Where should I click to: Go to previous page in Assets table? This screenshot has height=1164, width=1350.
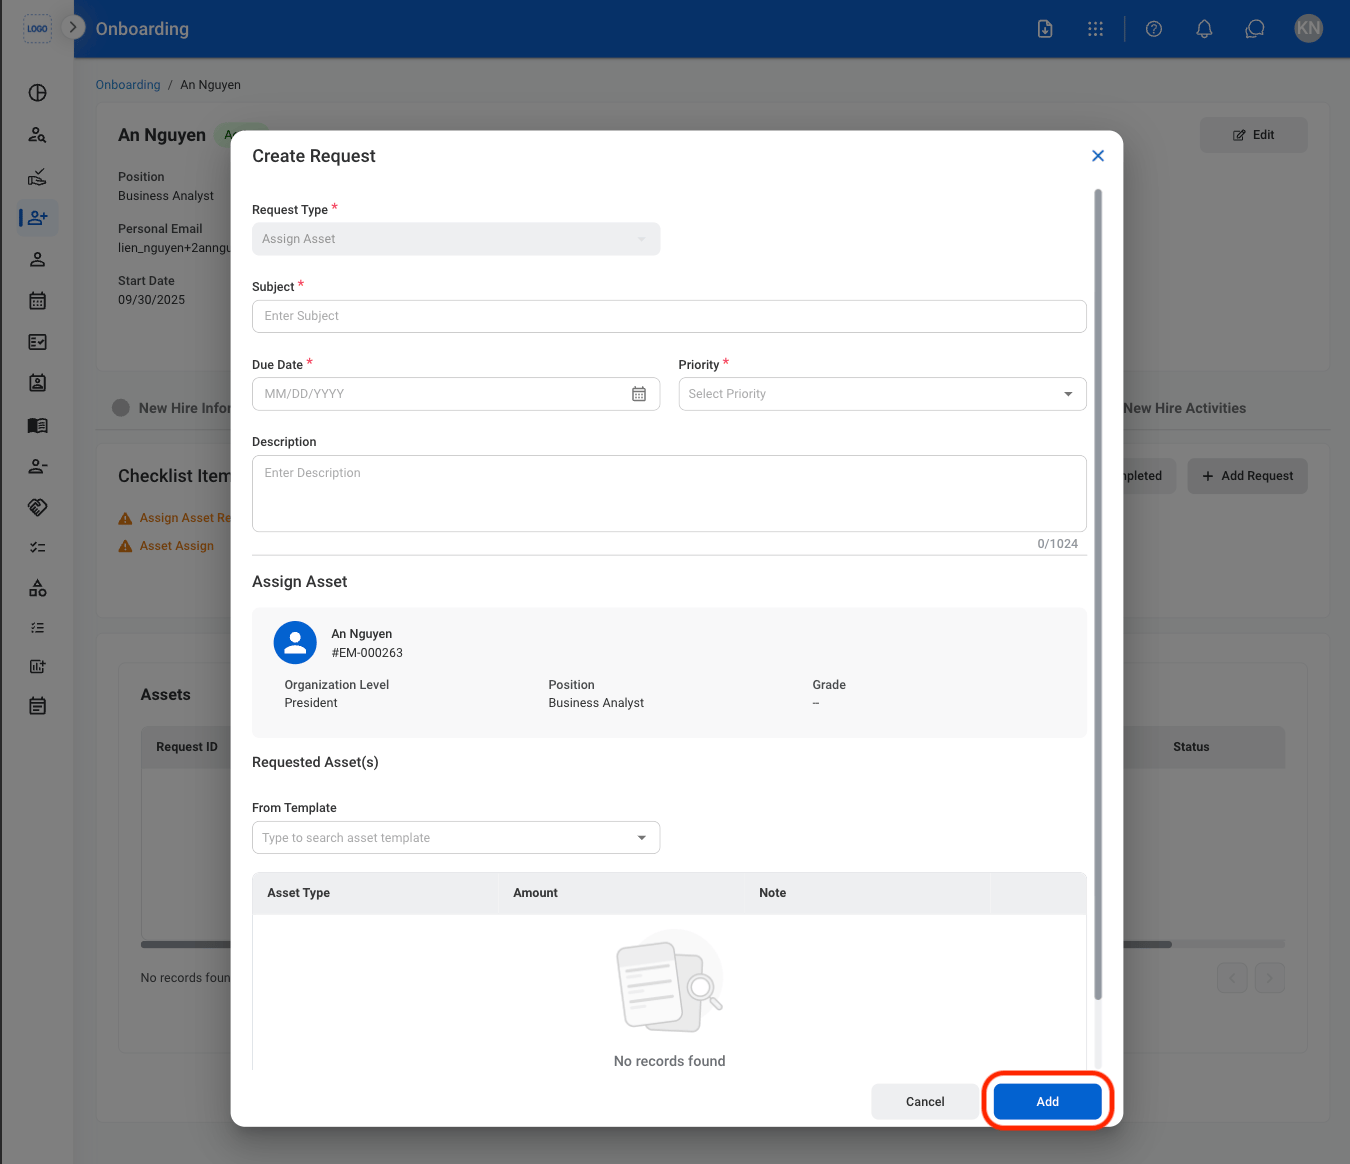[x=1232, y=978]
